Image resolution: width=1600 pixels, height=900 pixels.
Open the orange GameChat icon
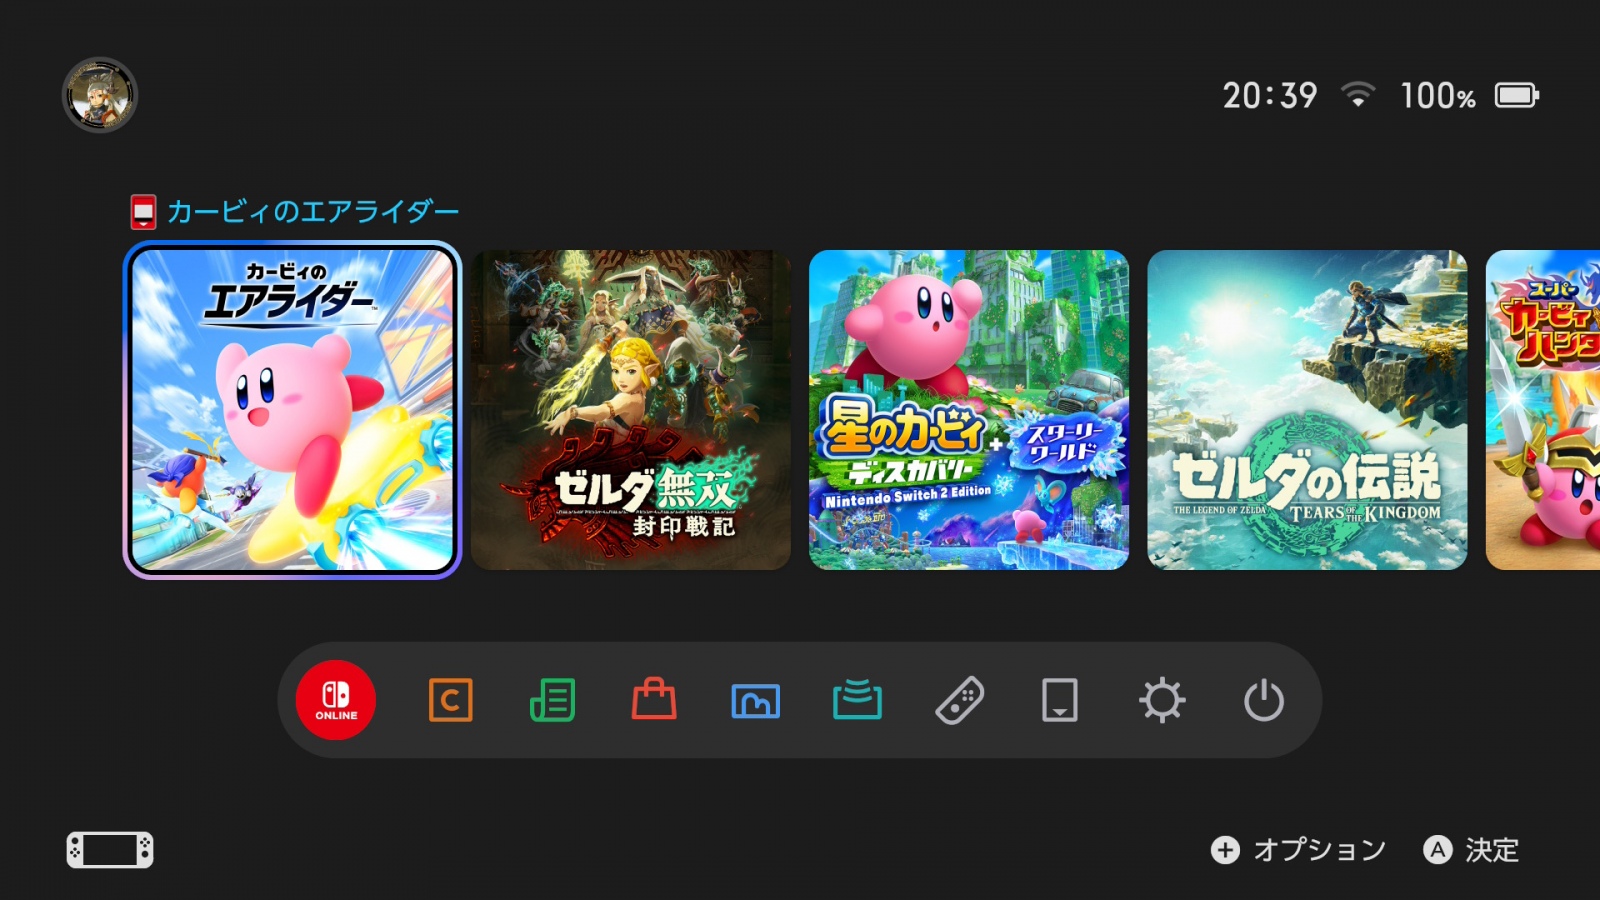click(451, 700)
